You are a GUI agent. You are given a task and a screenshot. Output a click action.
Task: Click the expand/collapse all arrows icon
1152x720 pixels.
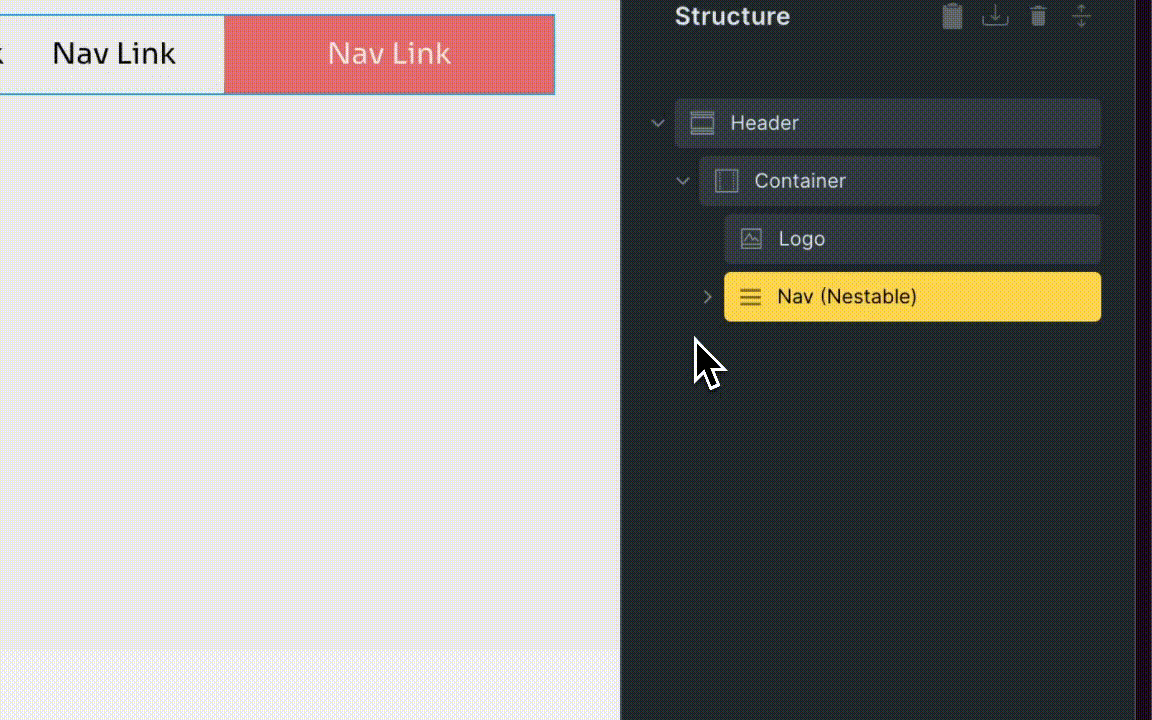[1081, 16]
